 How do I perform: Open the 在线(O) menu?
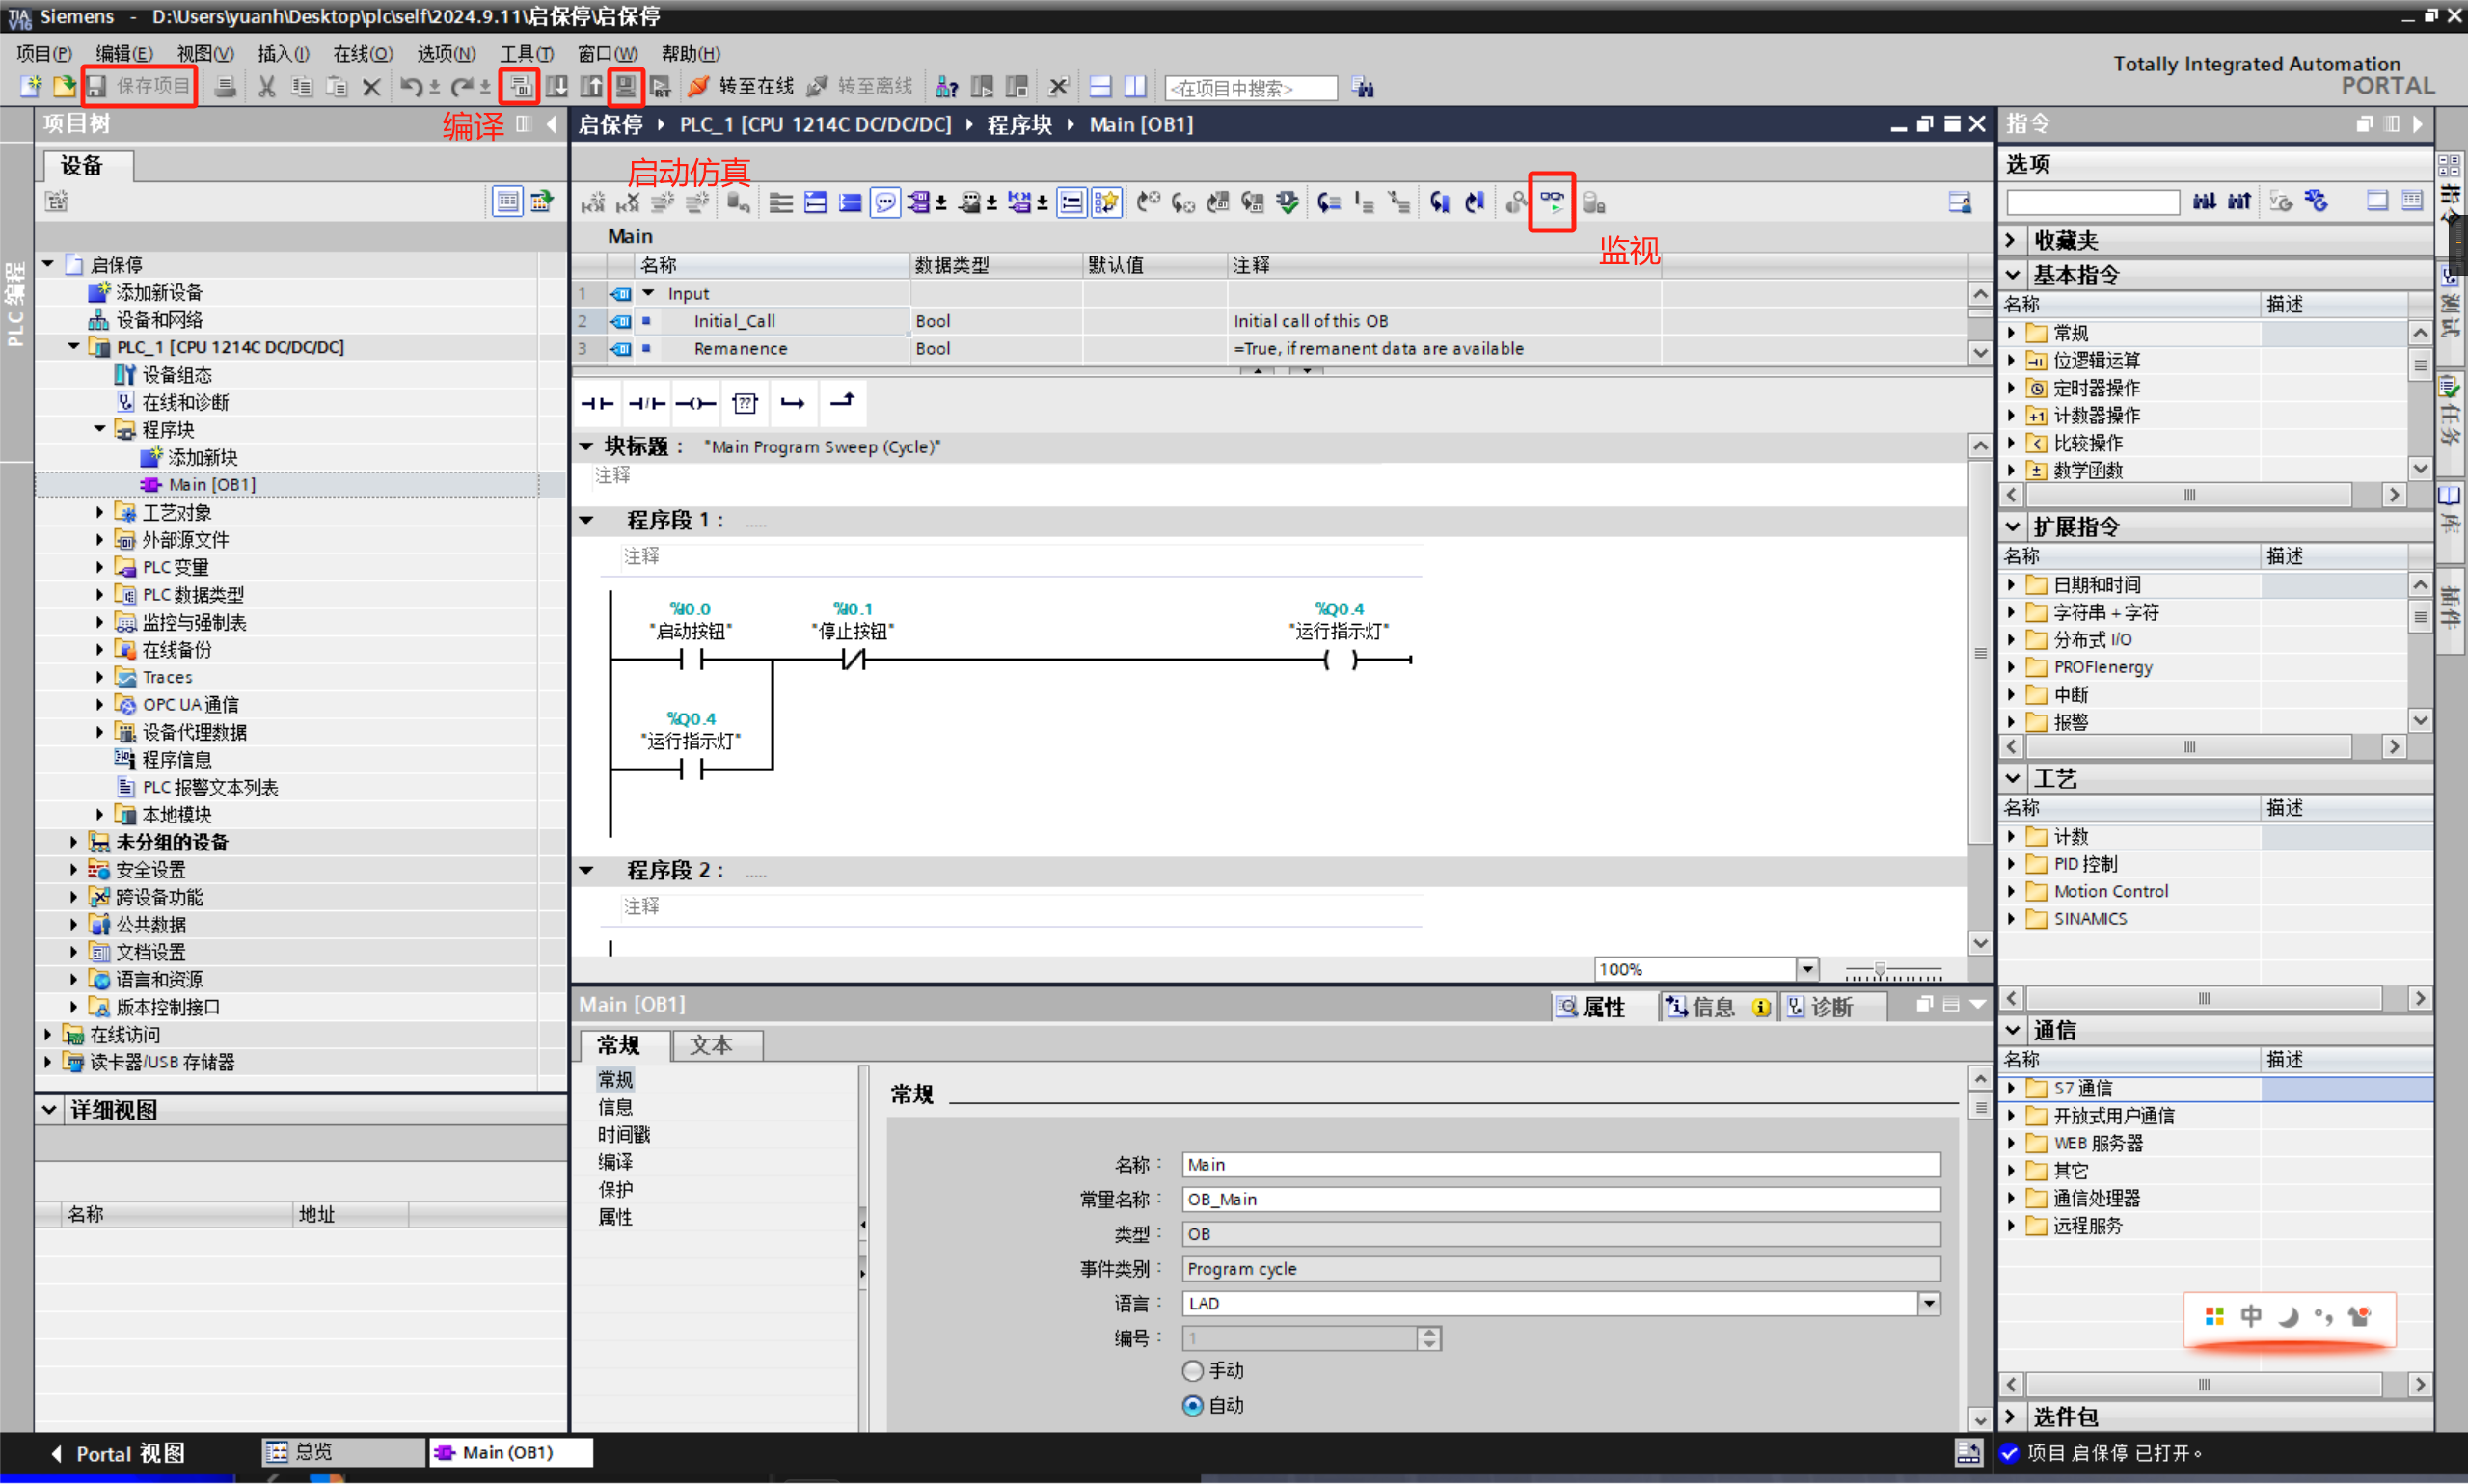click(x=363, y=53)
